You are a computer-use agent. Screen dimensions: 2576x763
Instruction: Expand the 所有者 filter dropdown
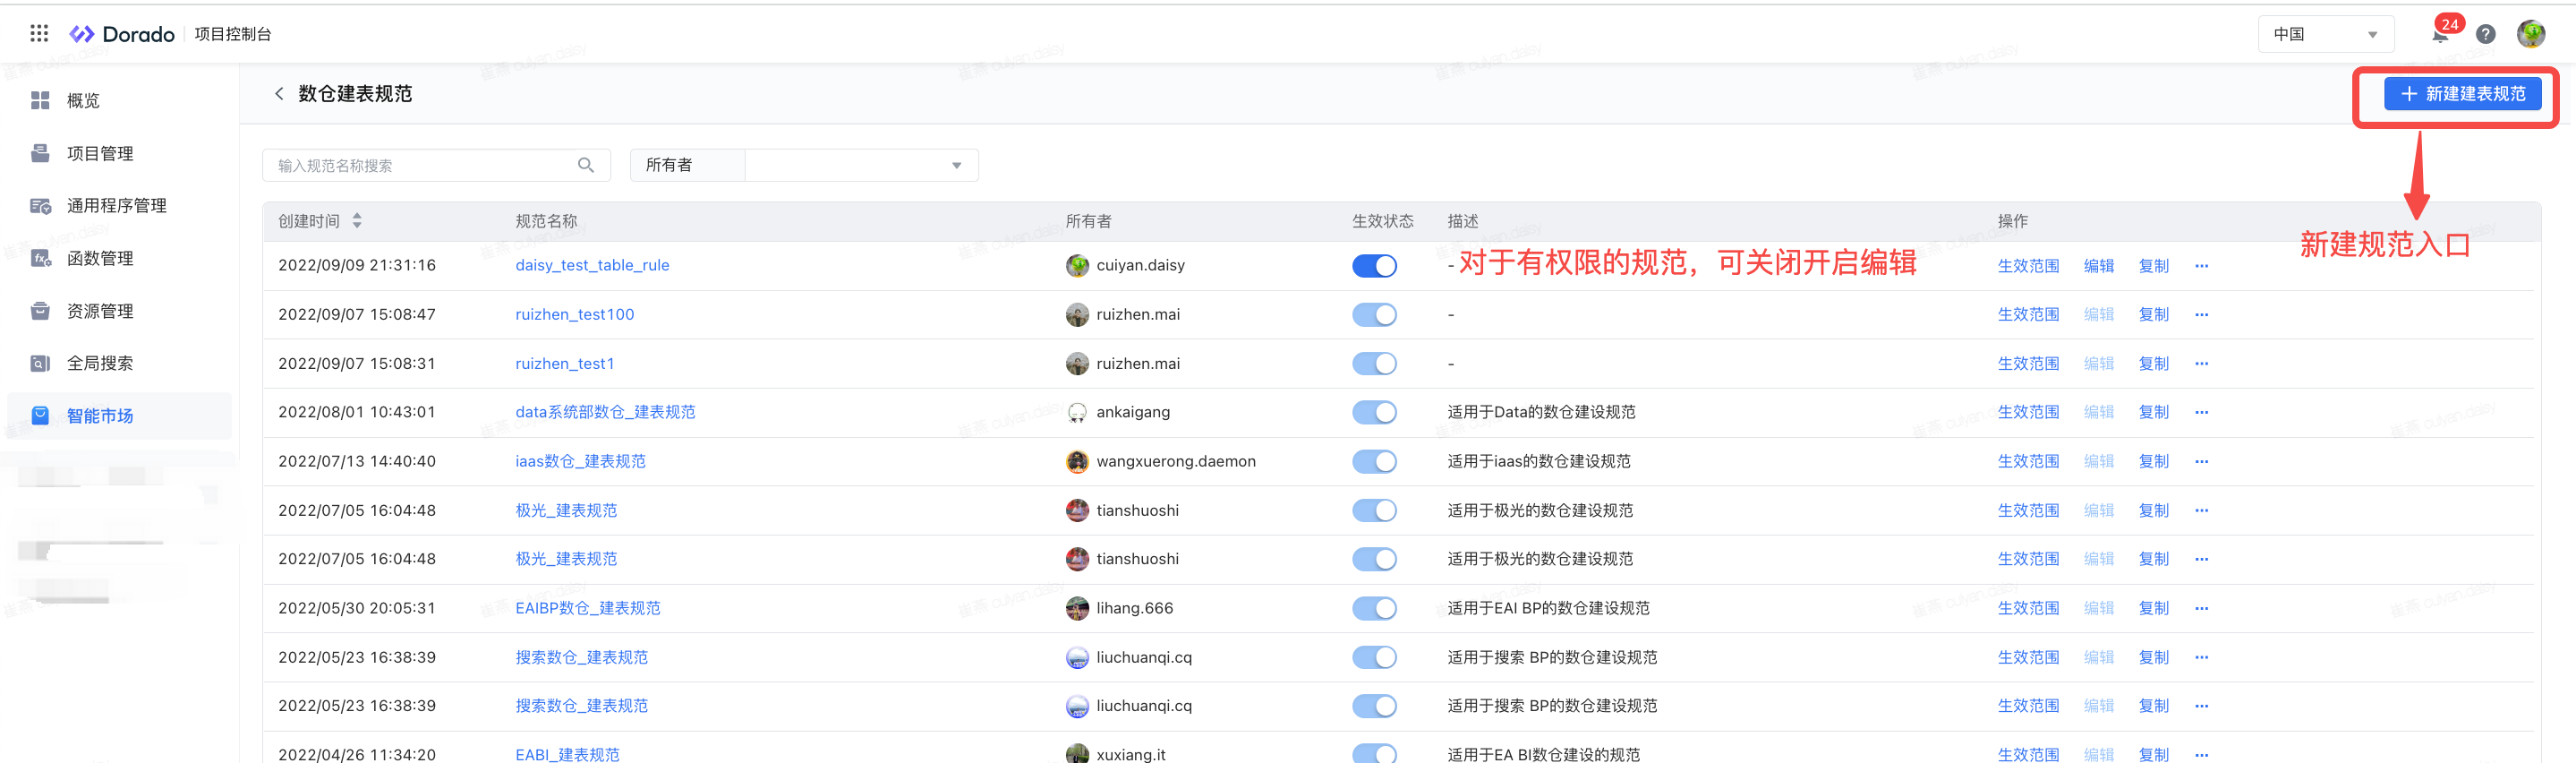pos(860,165)
